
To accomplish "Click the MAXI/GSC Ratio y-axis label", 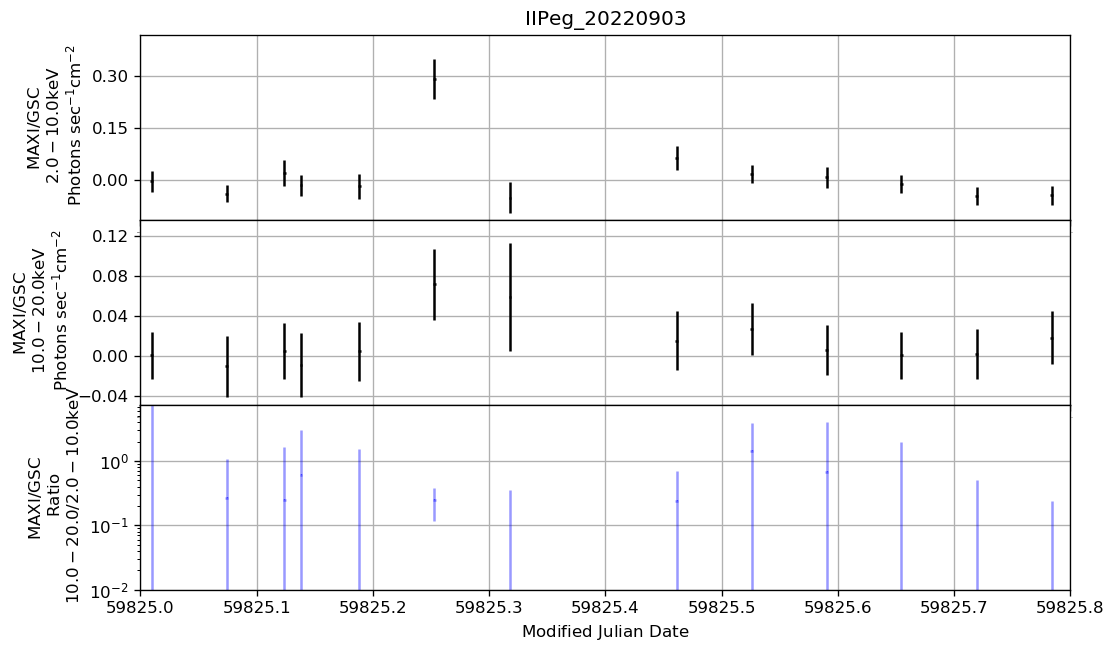I will click(x=43, y=498).
